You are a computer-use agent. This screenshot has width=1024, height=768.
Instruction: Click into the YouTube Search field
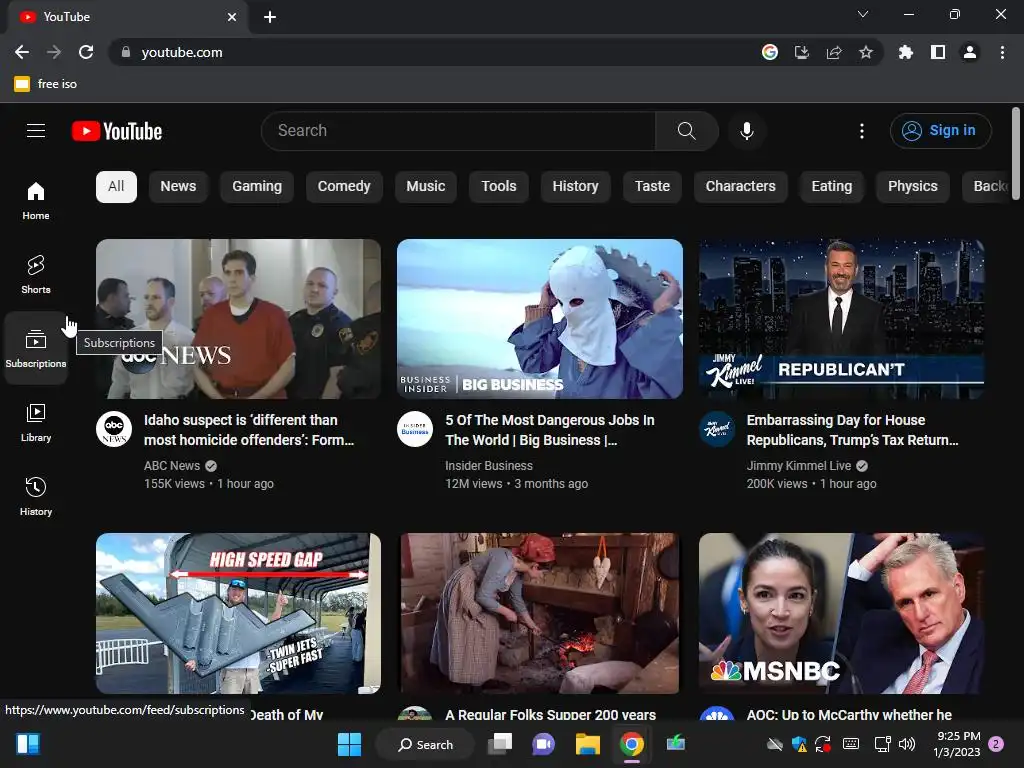point(458,131)
